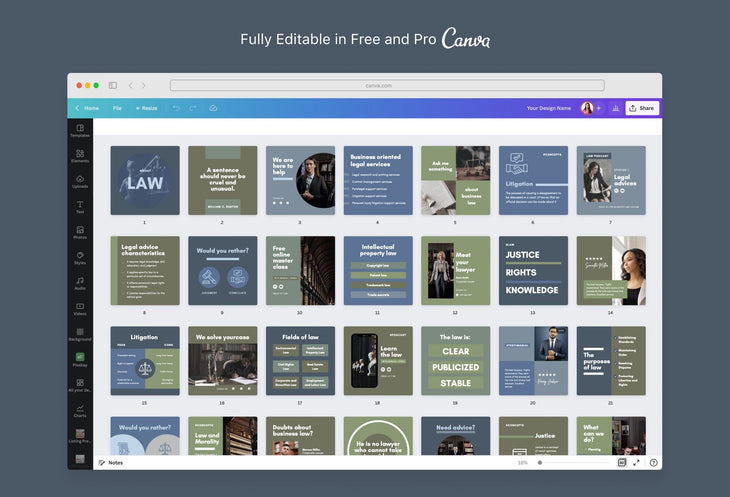Open the Templates panel in sidebar

(80, 130)
